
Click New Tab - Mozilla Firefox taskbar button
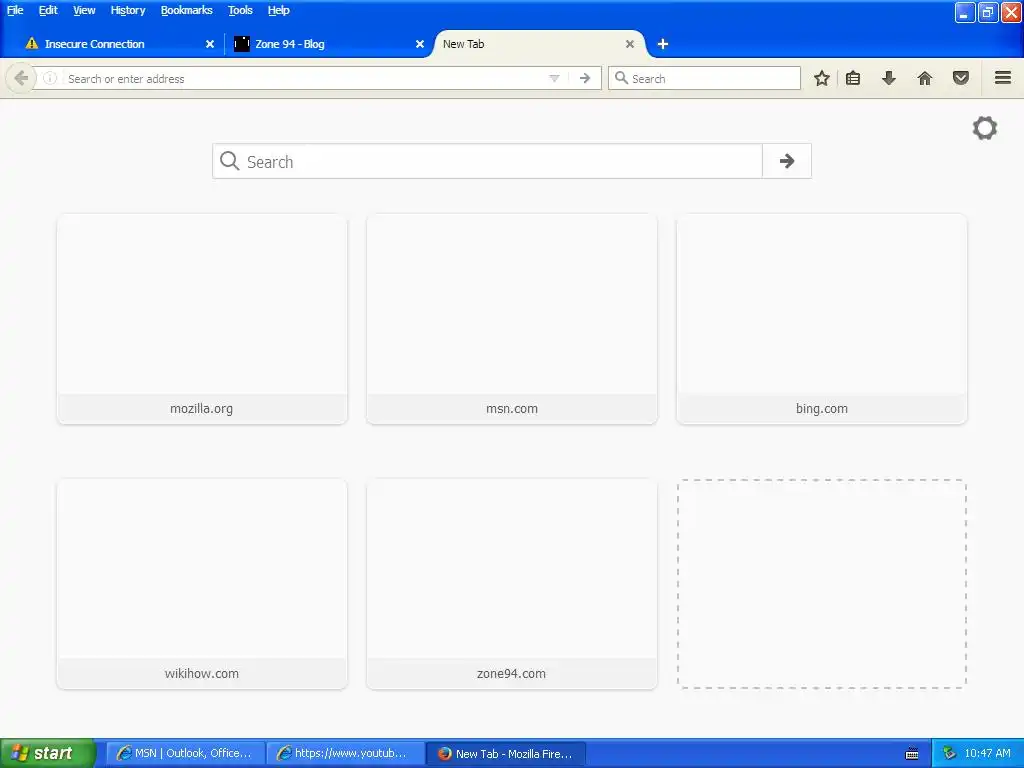coord(506,753)
